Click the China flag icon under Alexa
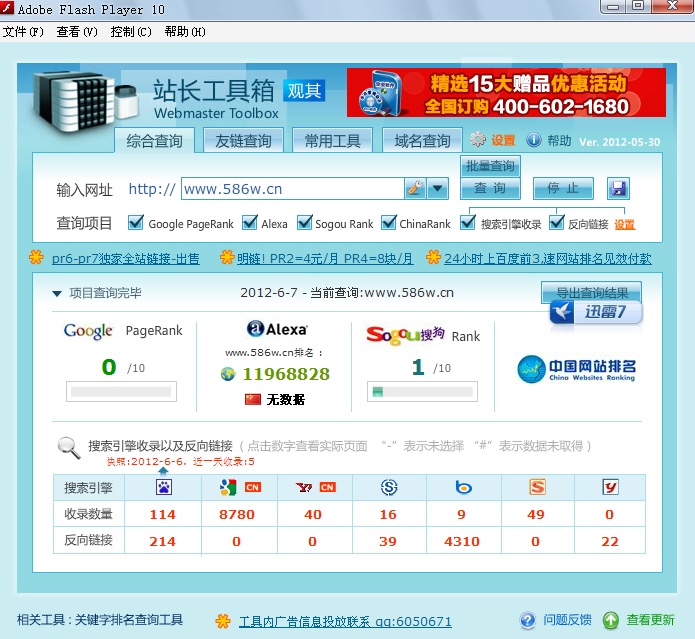 click(x=253, y=399)
